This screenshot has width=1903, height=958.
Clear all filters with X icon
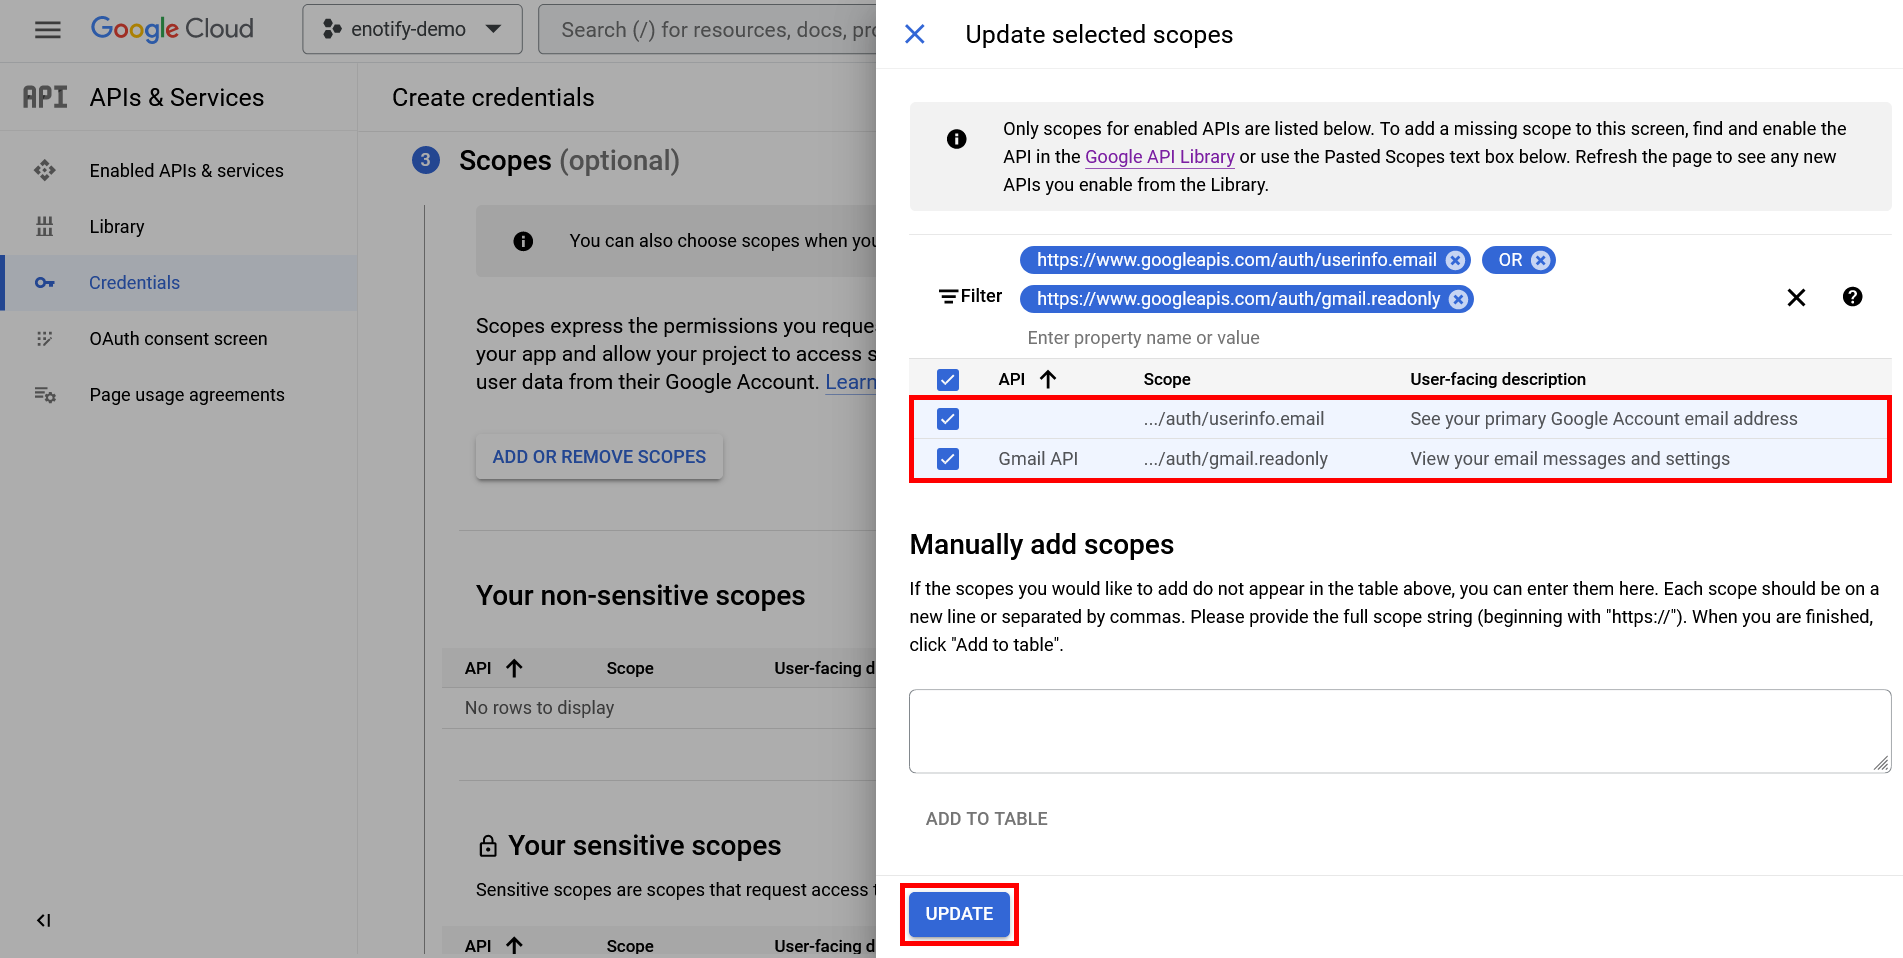pyautogui.click(x=1796, y=298)
